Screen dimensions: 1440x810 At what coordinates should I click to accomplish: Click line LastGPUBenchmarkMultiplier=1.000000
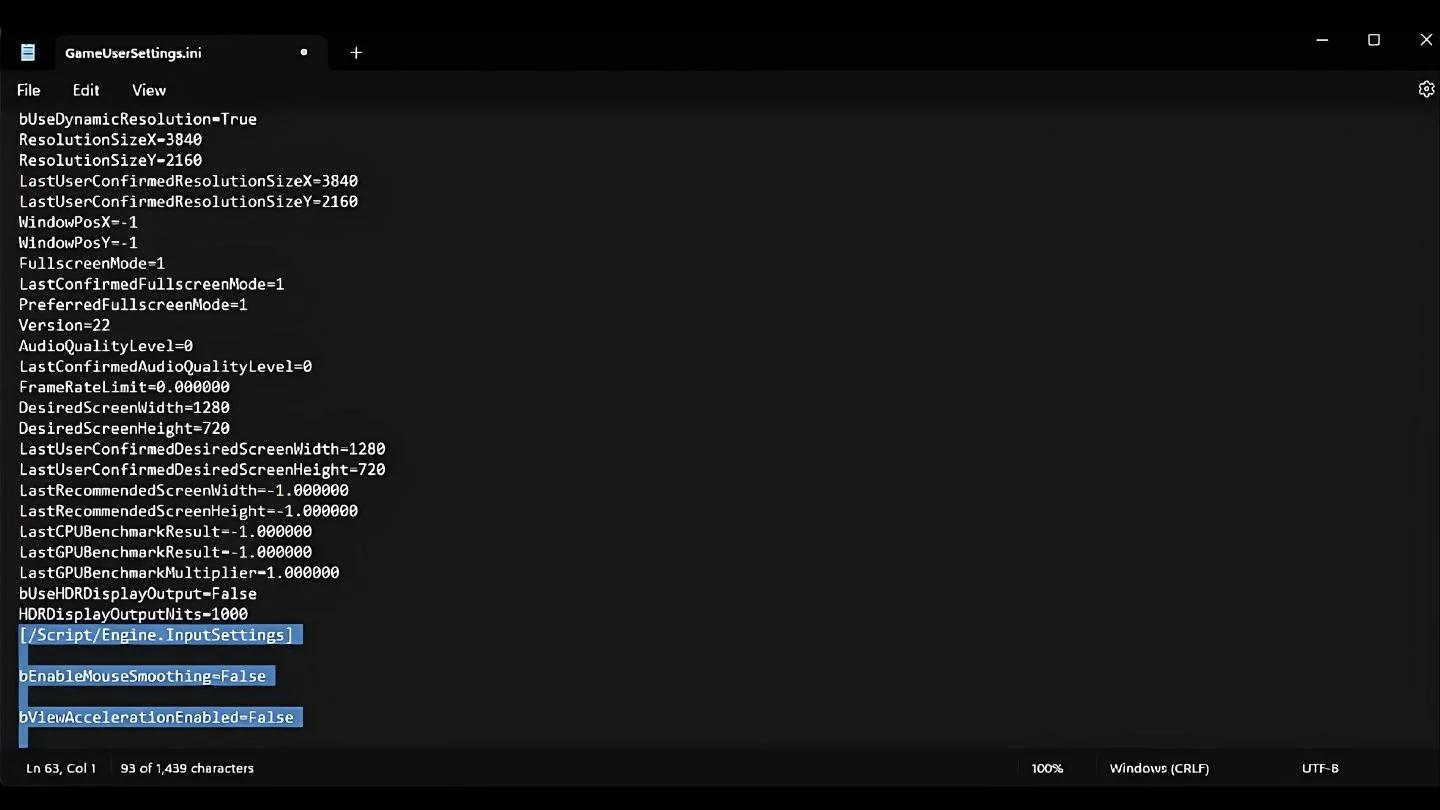[179, 573]
